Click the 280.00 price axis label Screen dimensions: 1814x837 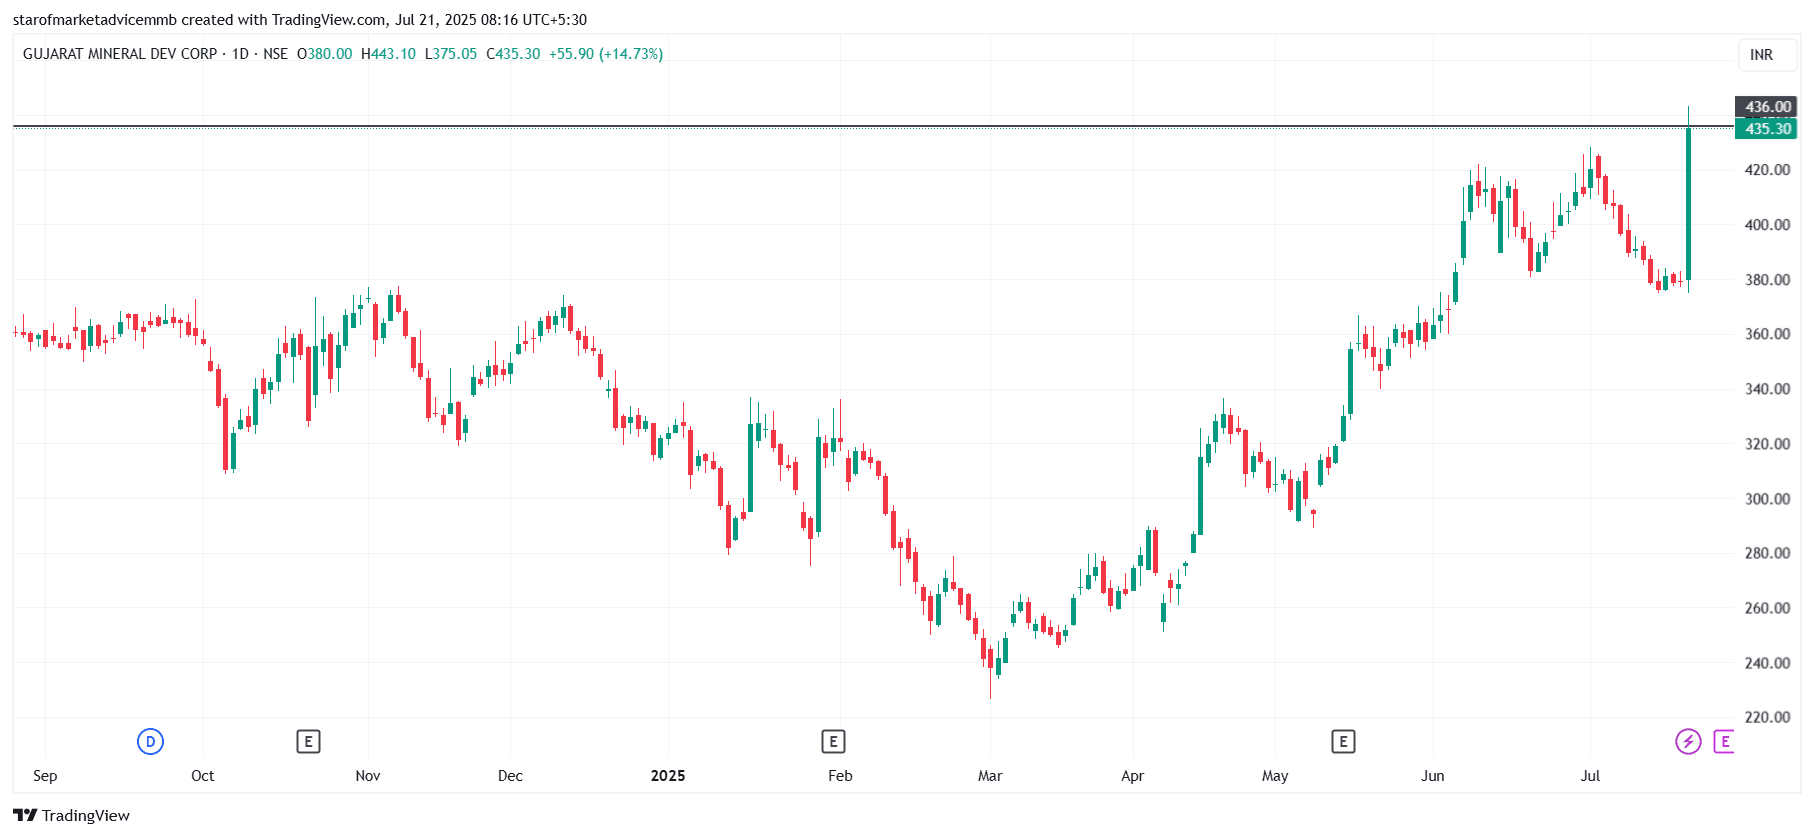[x=1767, y=553]
